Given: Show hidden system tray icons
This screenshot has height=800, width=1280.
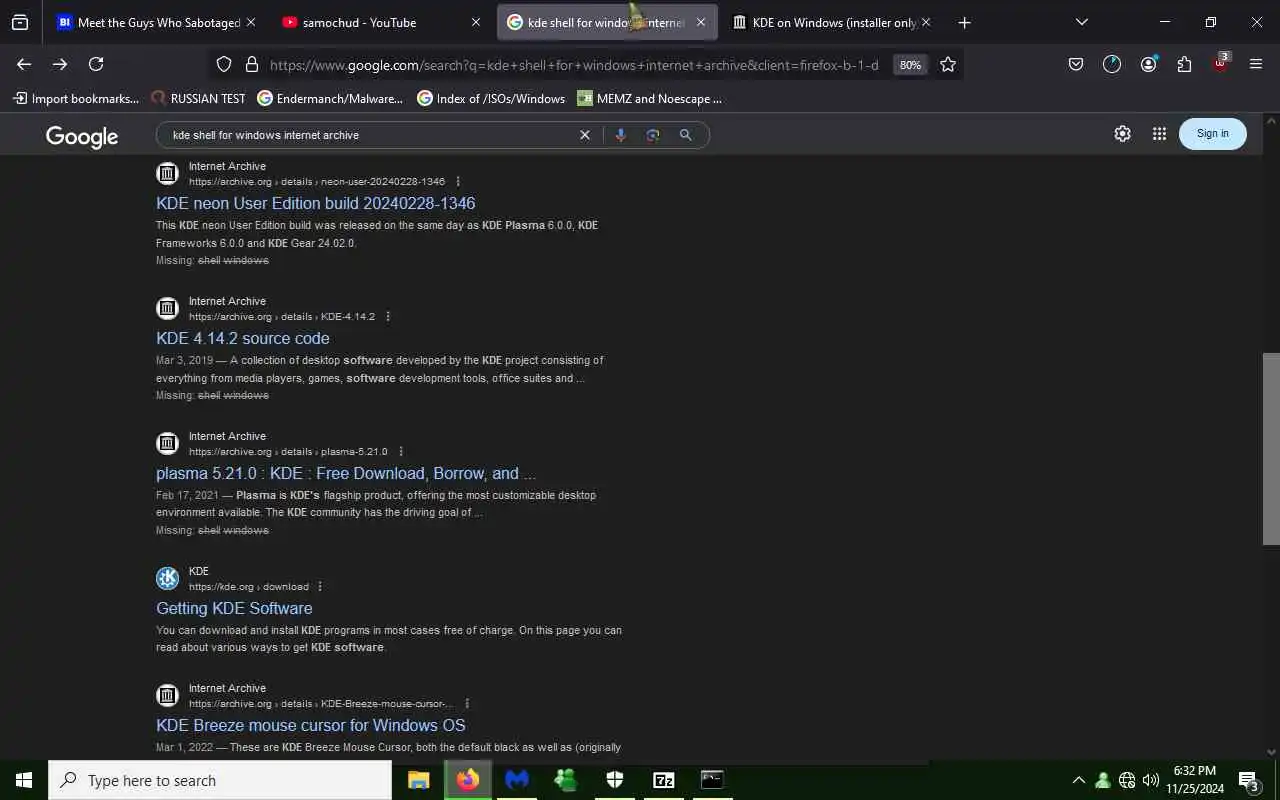Looking at the screenshot, I should tap(1078, 780).
